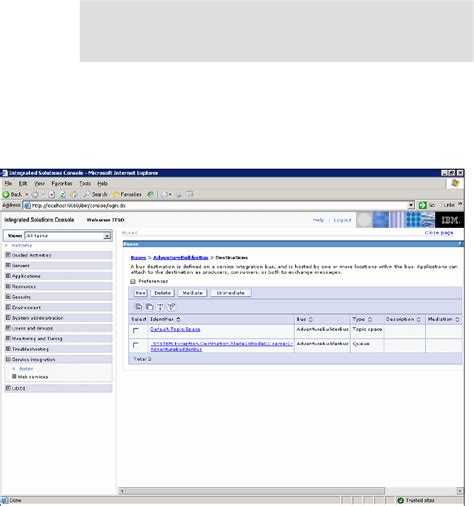Expand the Users and Groups section

[8, 328]
